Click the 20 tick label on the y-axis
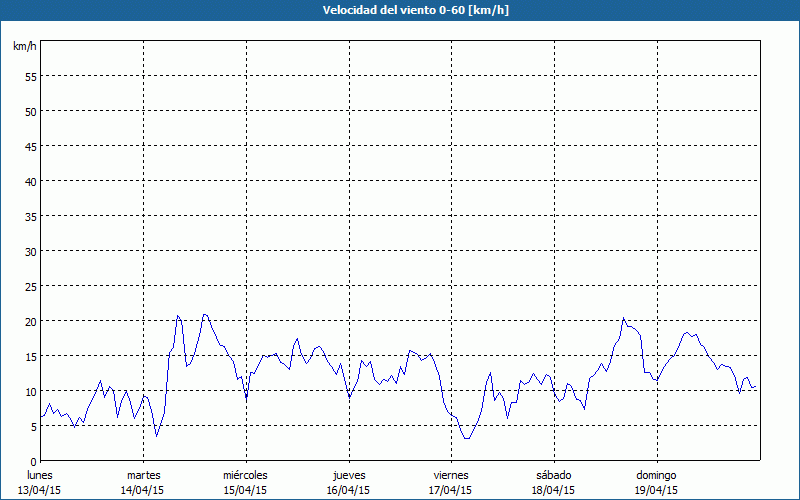Image resolution: width=800 pixels, height=500 pixels. pos(30,321)
